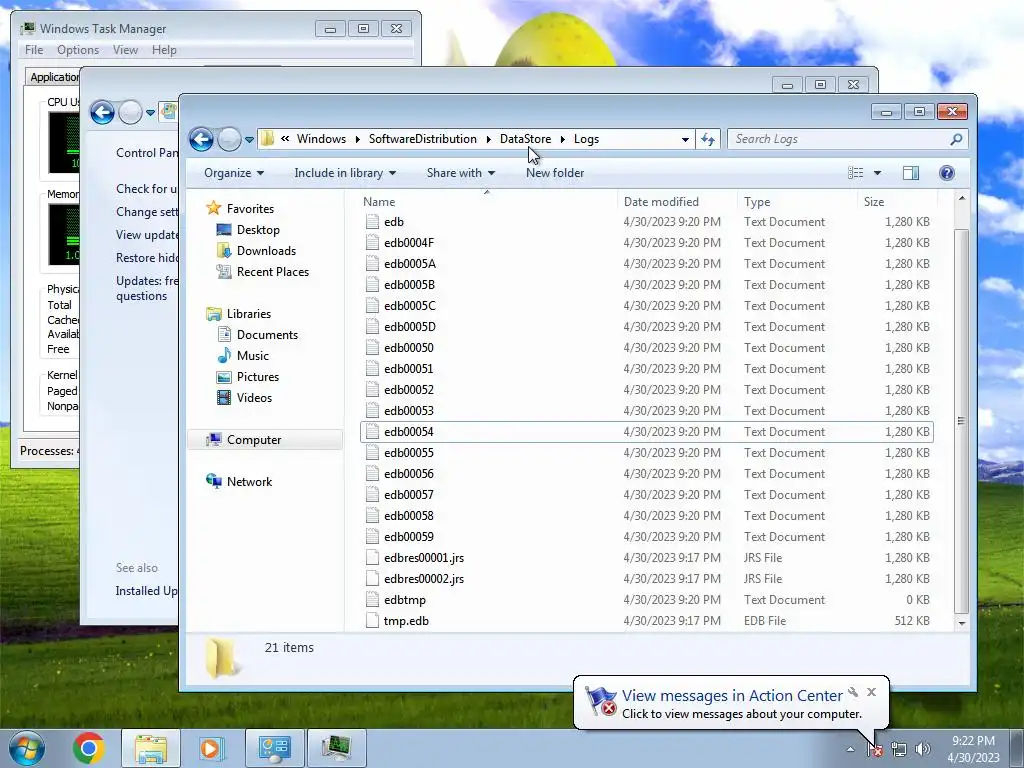This screenshot has width=1024, height=768.
Task: Click Windows in the address path
Action: (321, 139)
